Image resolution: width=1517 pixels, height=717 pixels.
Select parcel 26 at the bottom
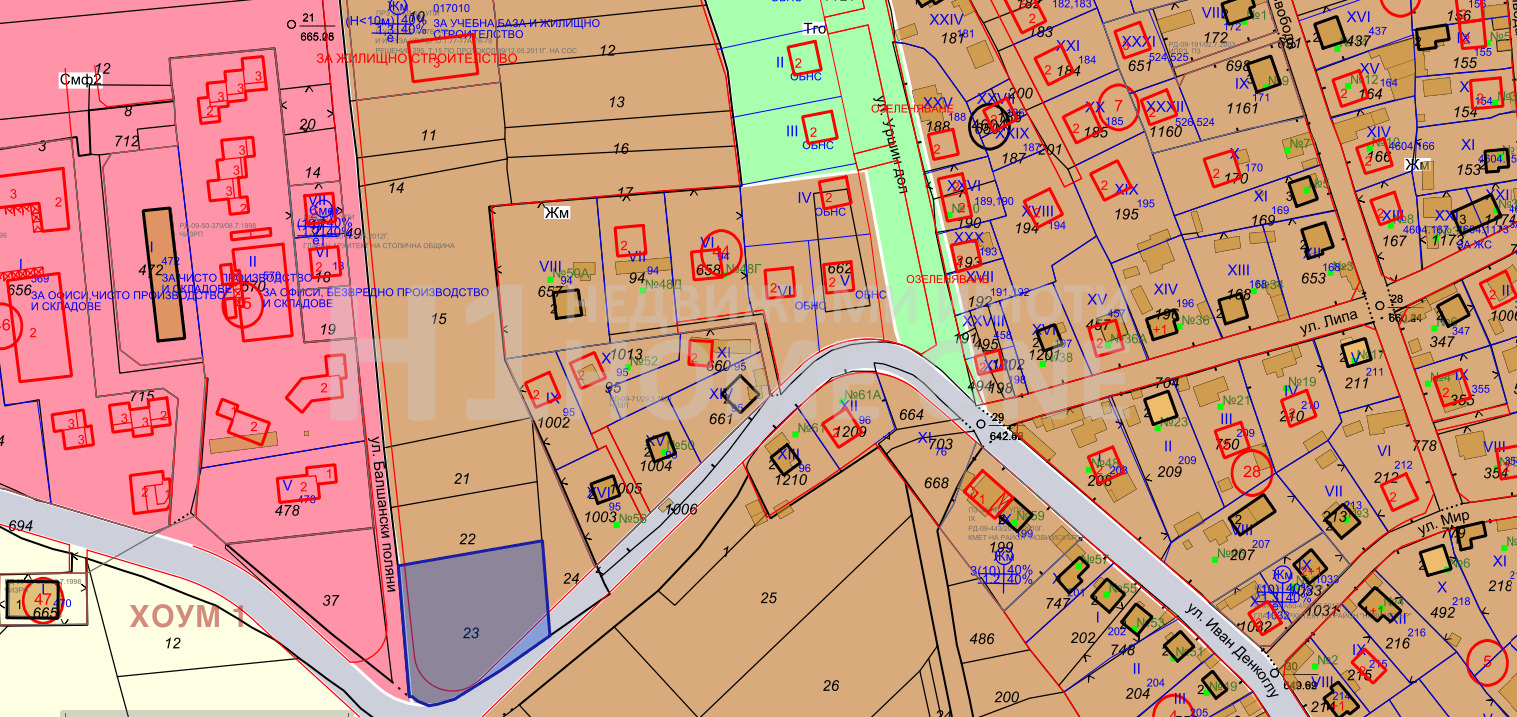[x=830, y=685]
